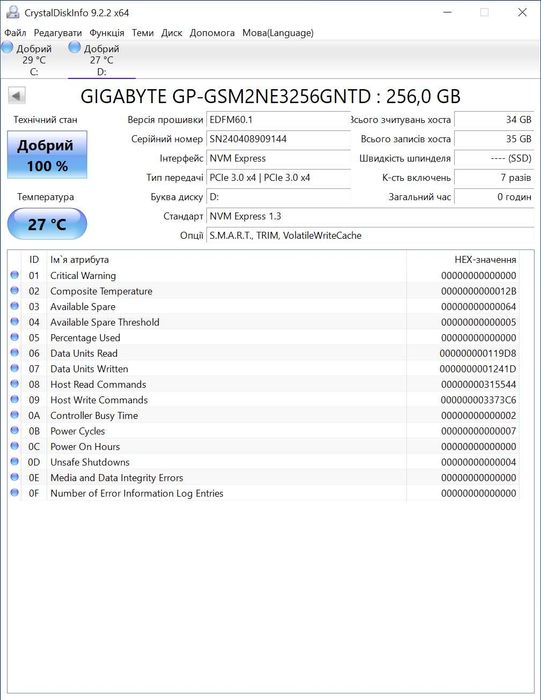Image resolution: width=541 pixels, height=700 pixels.
Task: Select the Data Units Written attribute name
Action: pos(89,369)
